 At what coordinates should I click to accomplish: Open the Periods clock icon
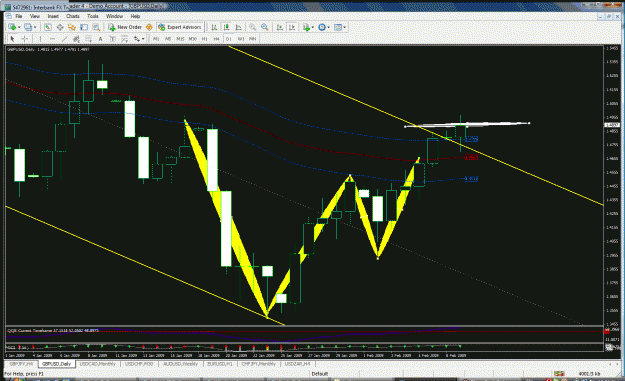point(322,27)
